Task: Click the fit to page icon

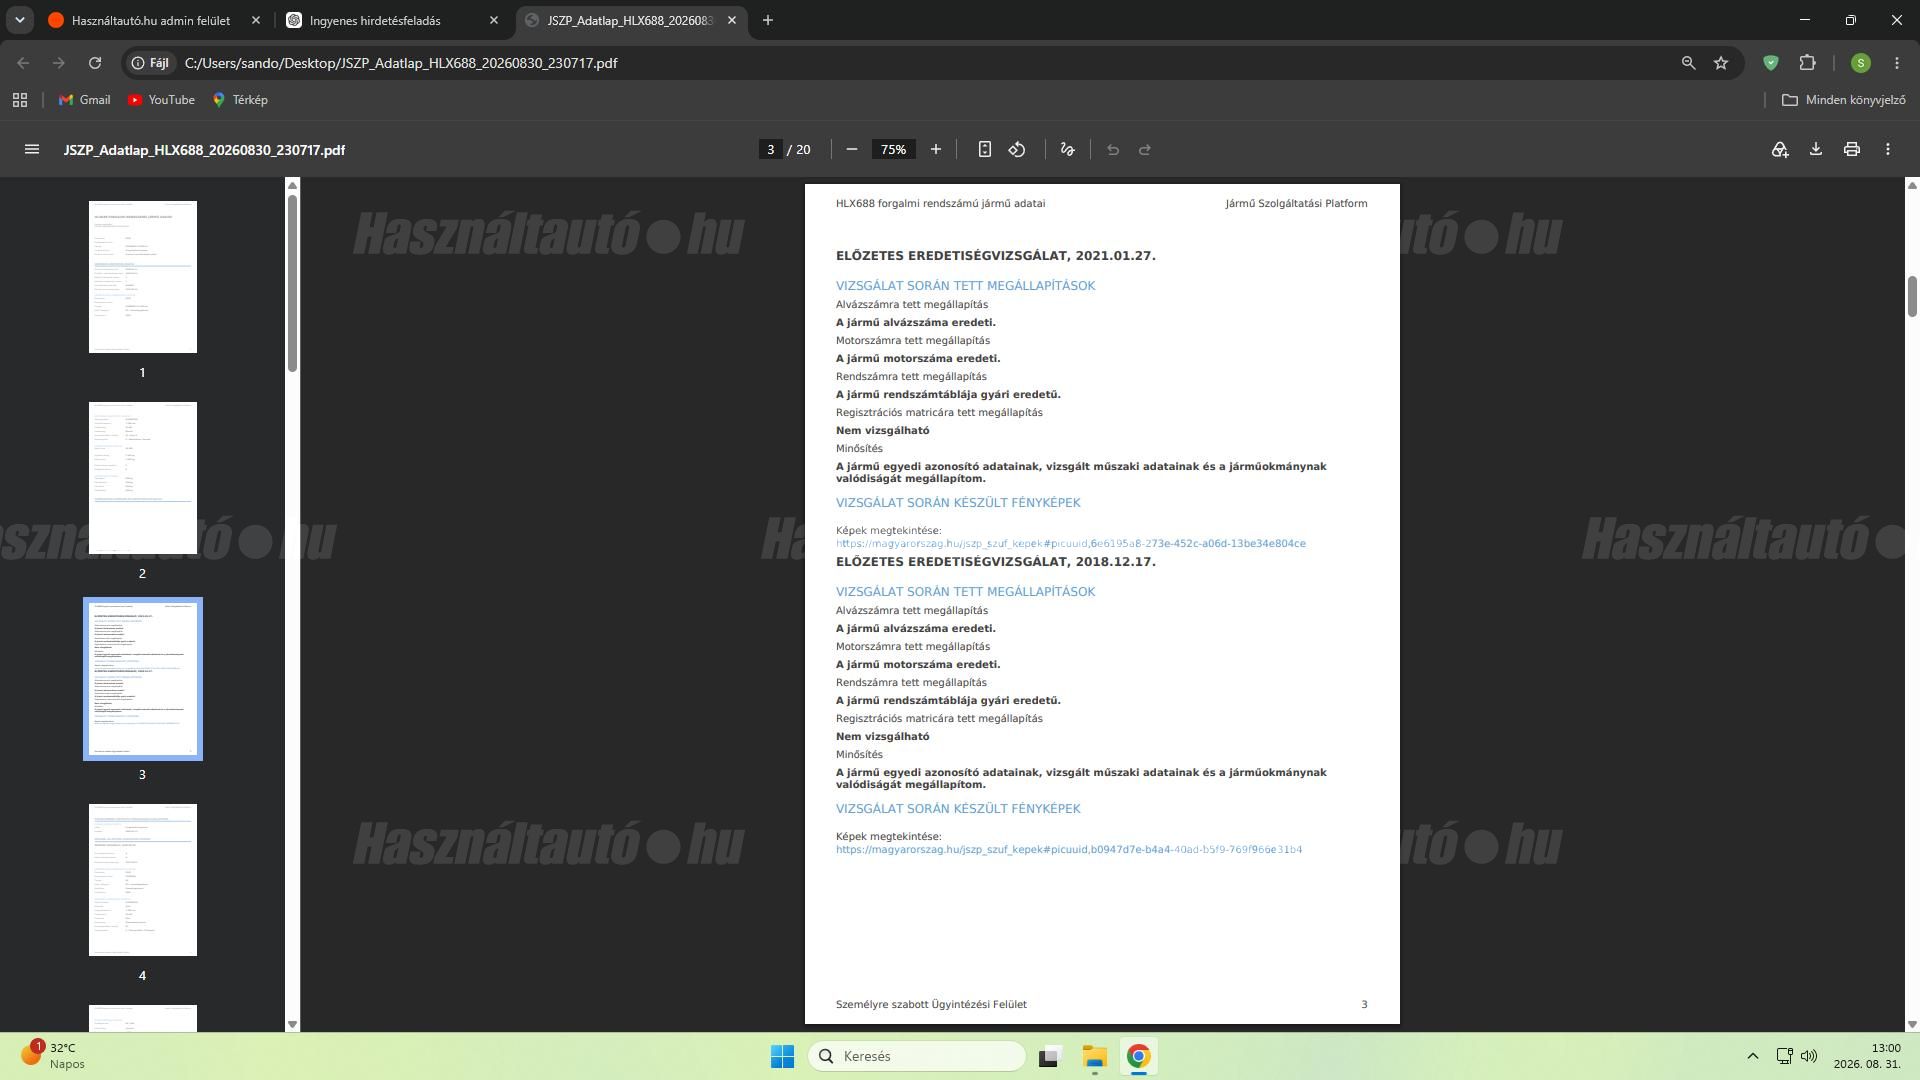Action: pos(984,149)
